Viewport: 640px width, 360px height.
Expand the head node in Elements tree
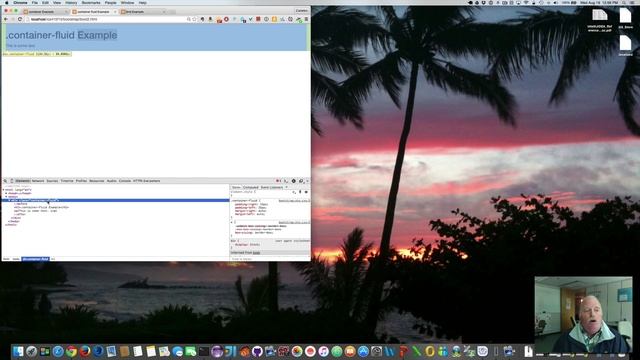[7, 193]
